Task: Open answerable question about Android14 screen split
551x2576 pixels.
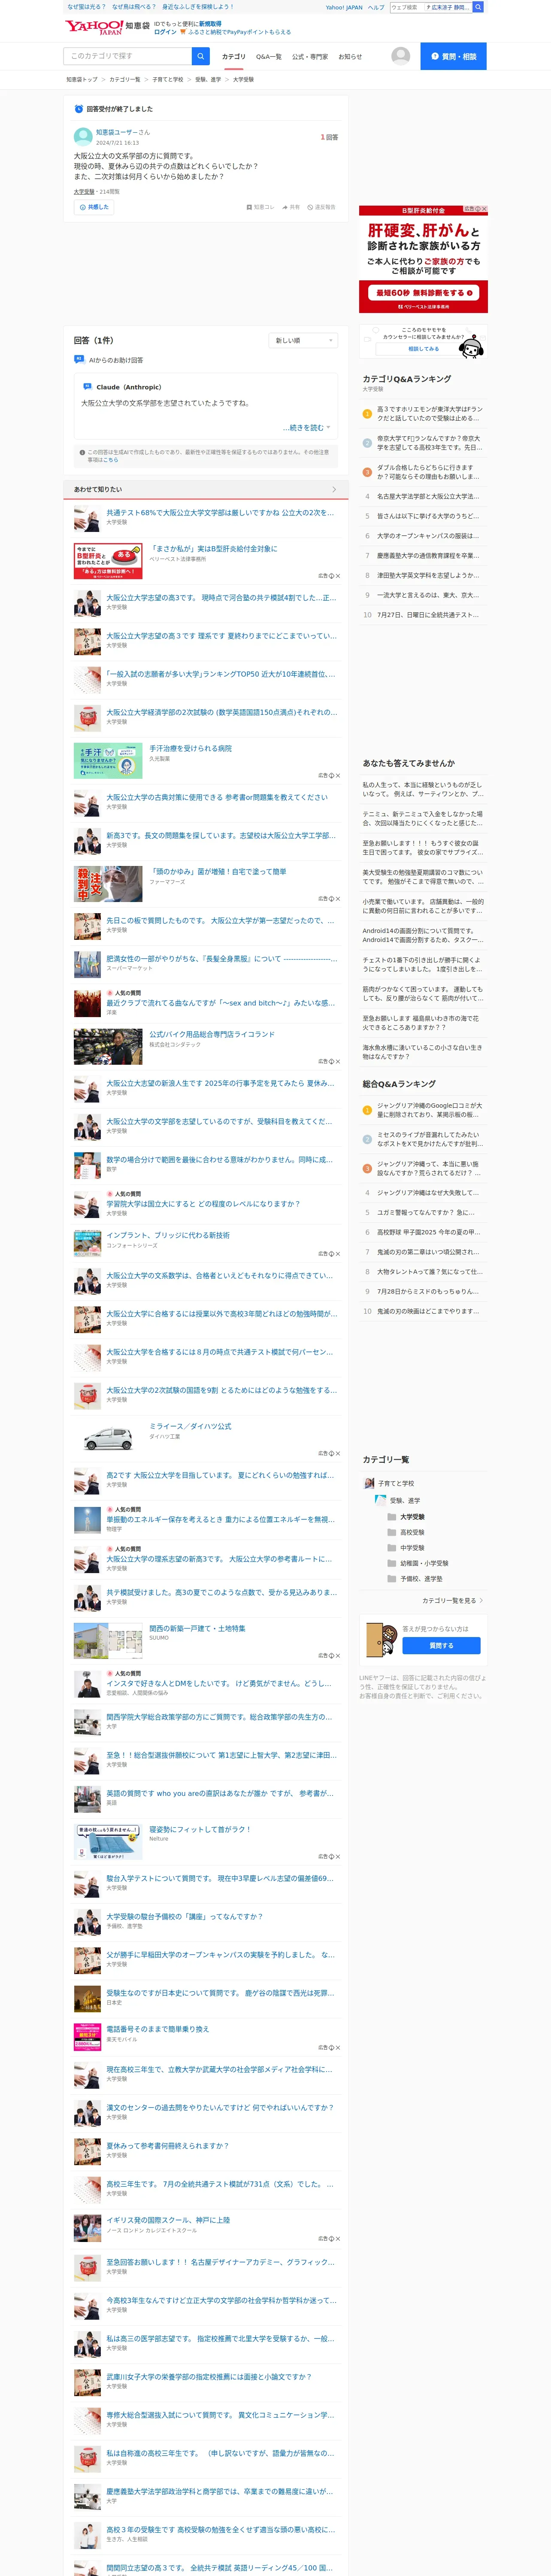Action: point(424,935)
